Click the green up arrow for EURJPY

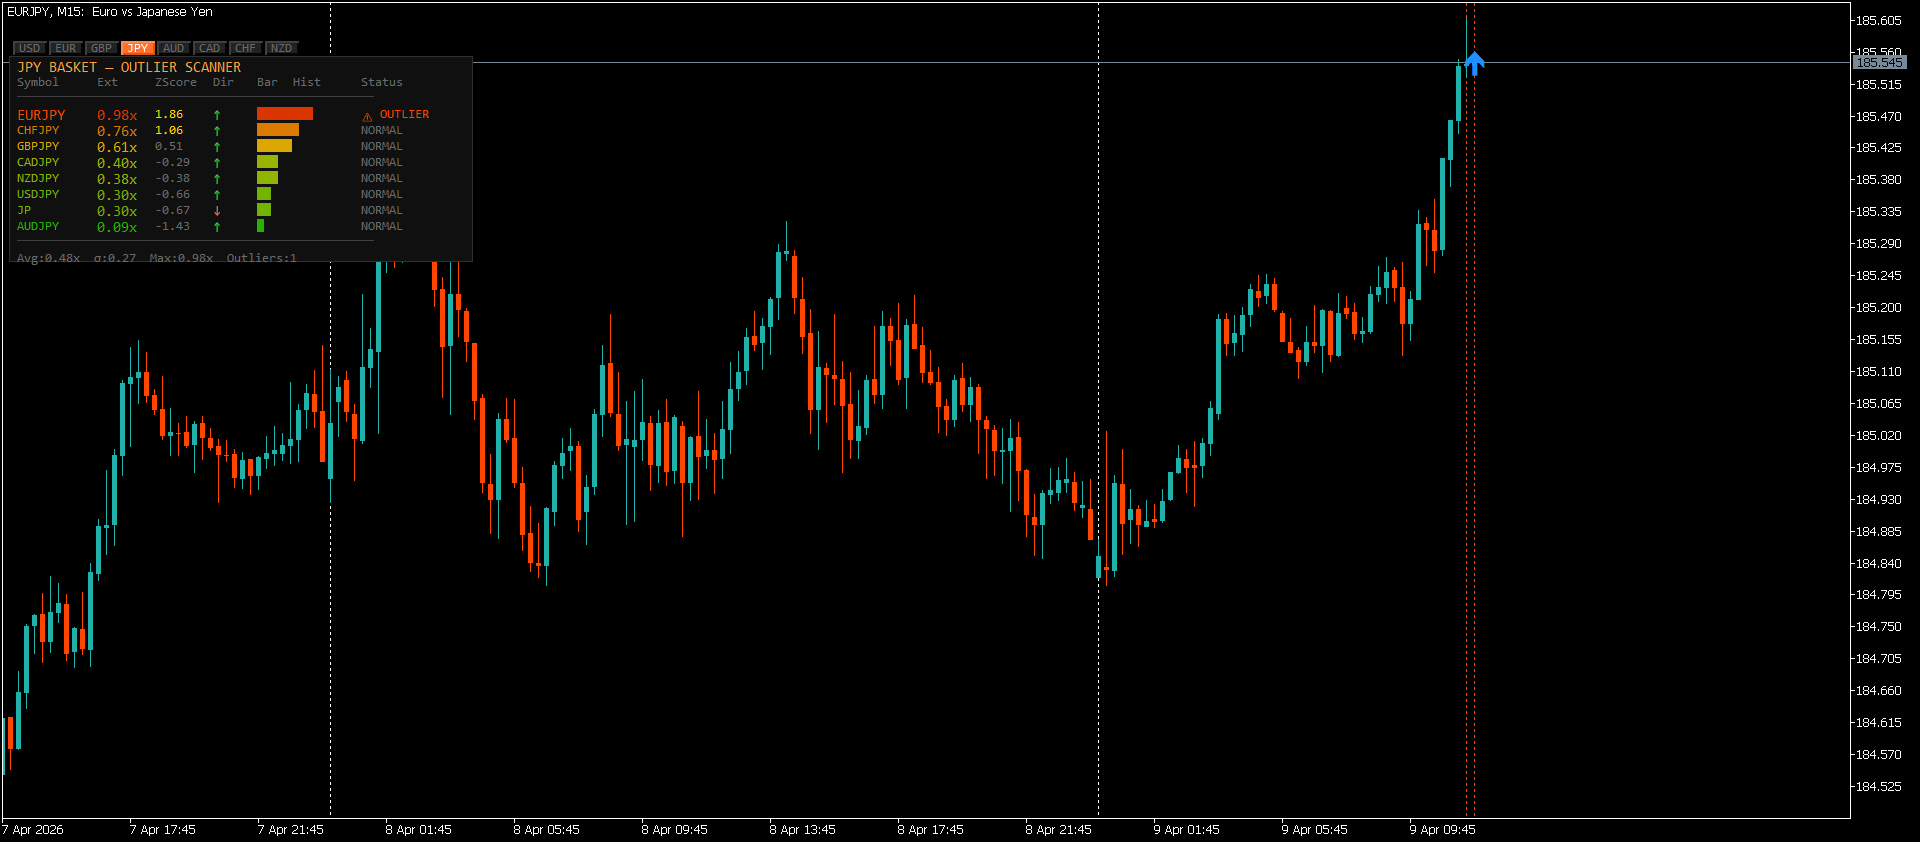click(217, 115)
